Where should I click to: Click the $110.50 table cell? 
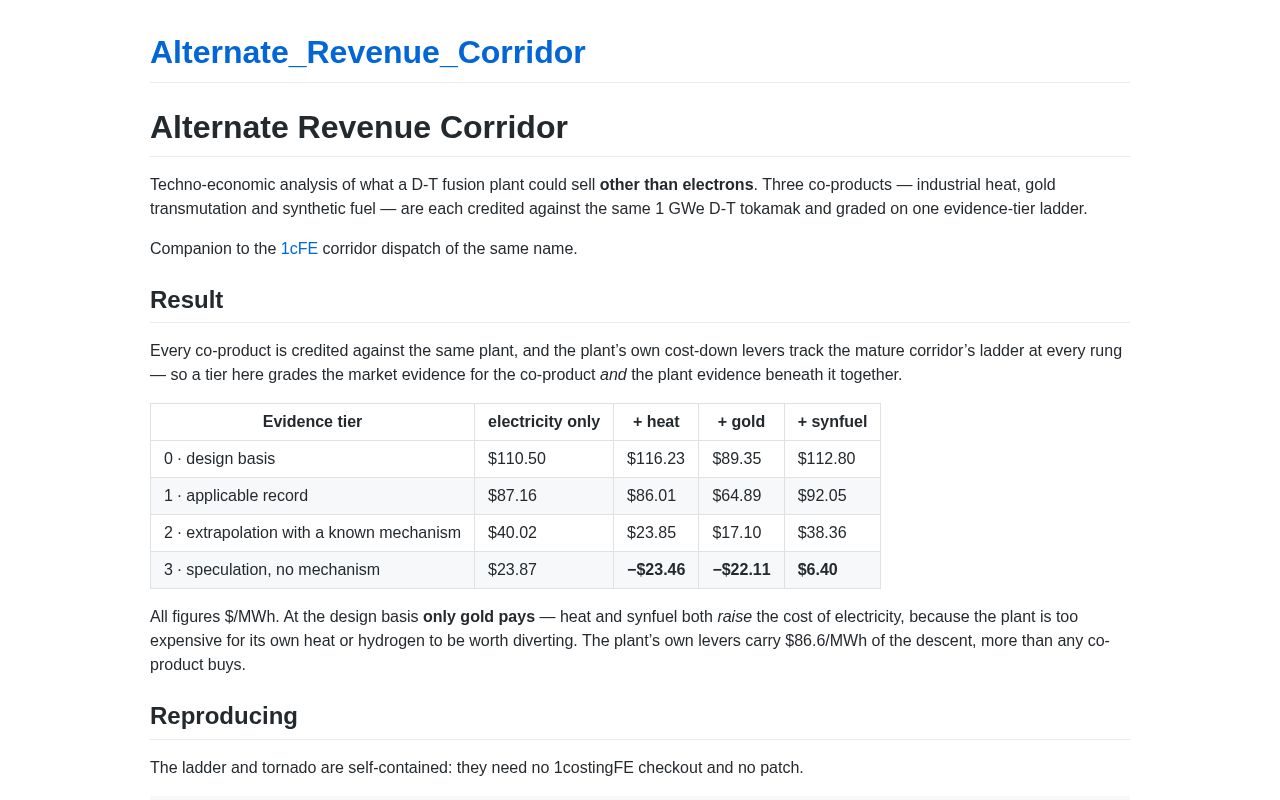pyautogui.click(x=544, y=459)
